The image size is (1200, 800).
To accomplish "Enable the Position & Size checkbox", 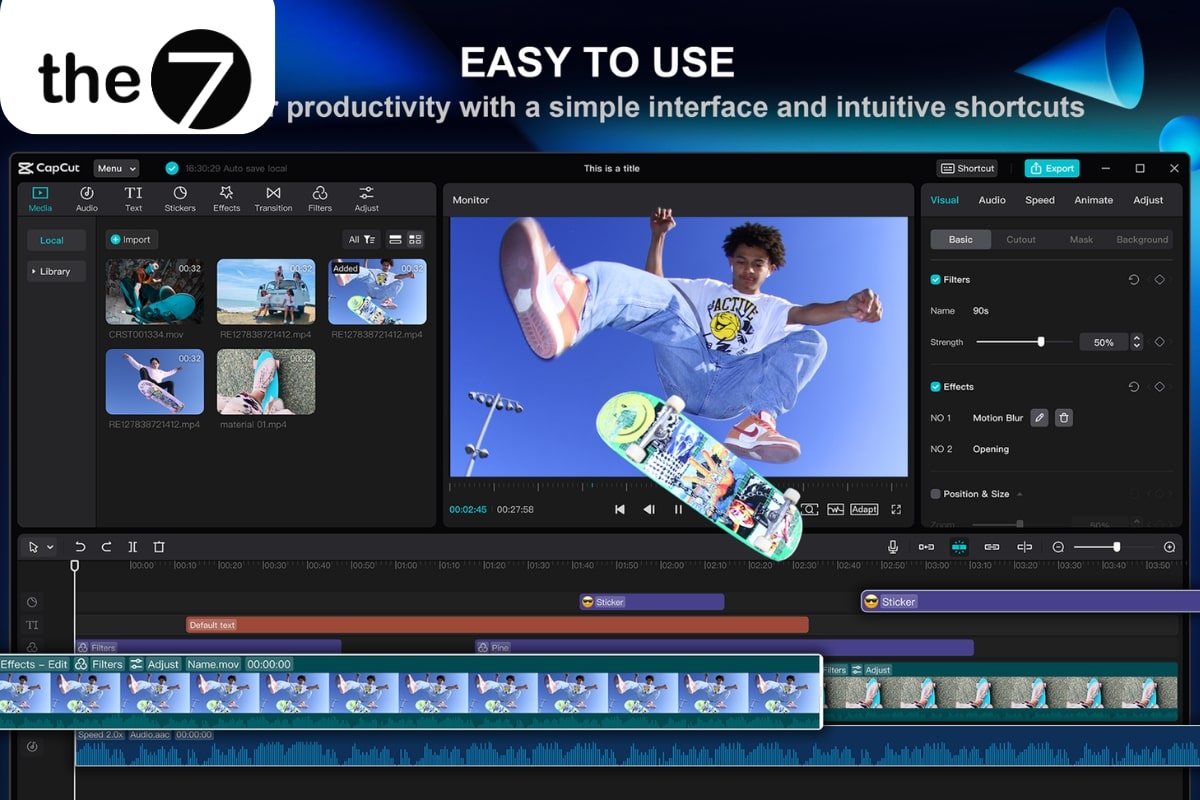I will pos(936,494).
